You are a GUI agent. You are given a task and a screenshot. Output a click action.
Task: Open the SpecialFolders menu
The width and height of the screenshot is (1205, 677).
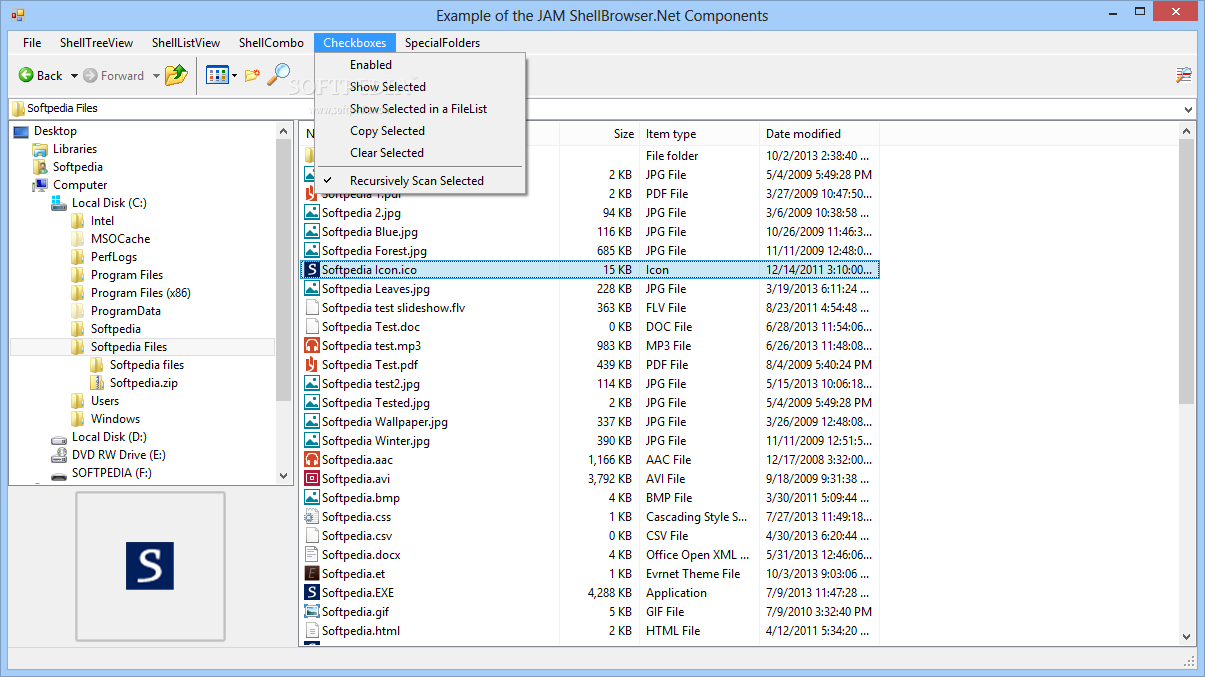(442, 43)
